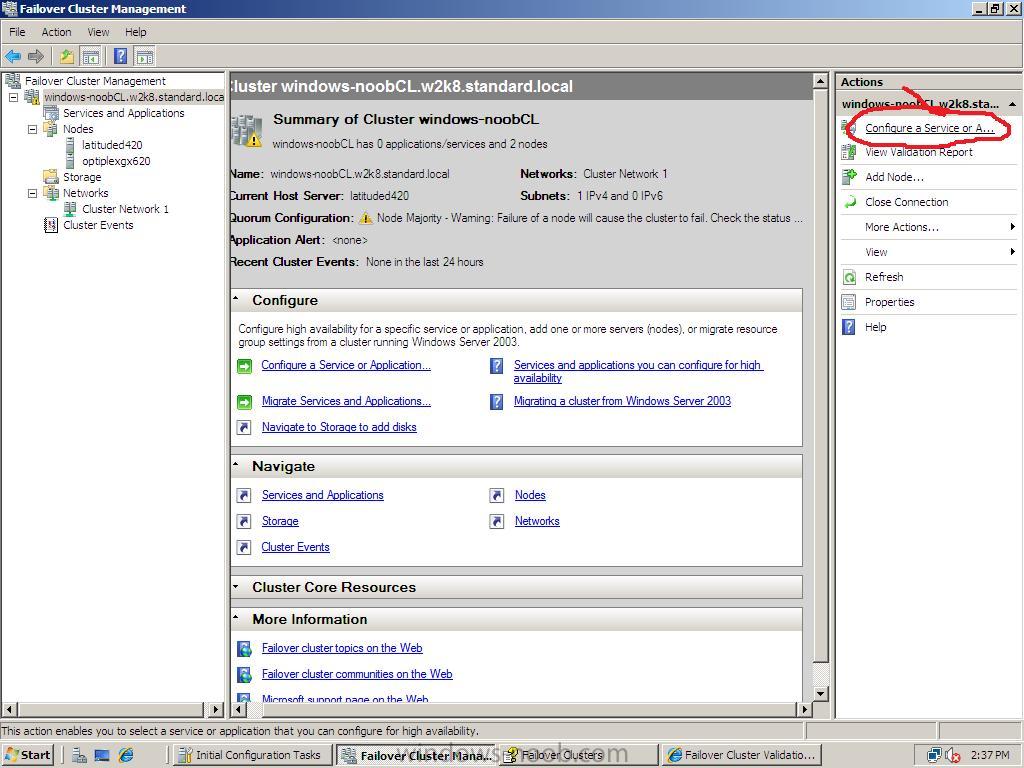Click the tree pane horizontal scrollbar right arrow

pos(216,709)
